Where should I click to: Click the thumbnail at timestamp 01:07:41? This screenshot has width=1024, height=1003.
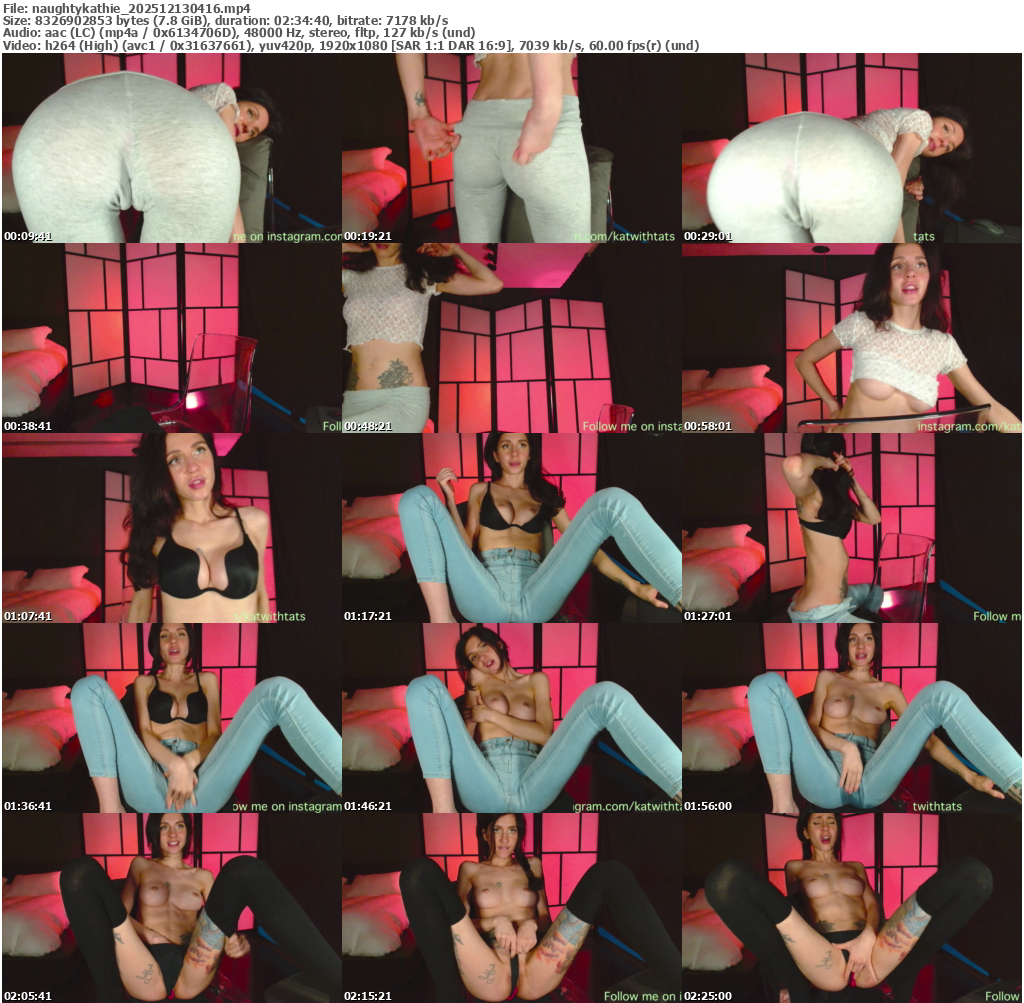pyautogui.click(x=171, y=528)
